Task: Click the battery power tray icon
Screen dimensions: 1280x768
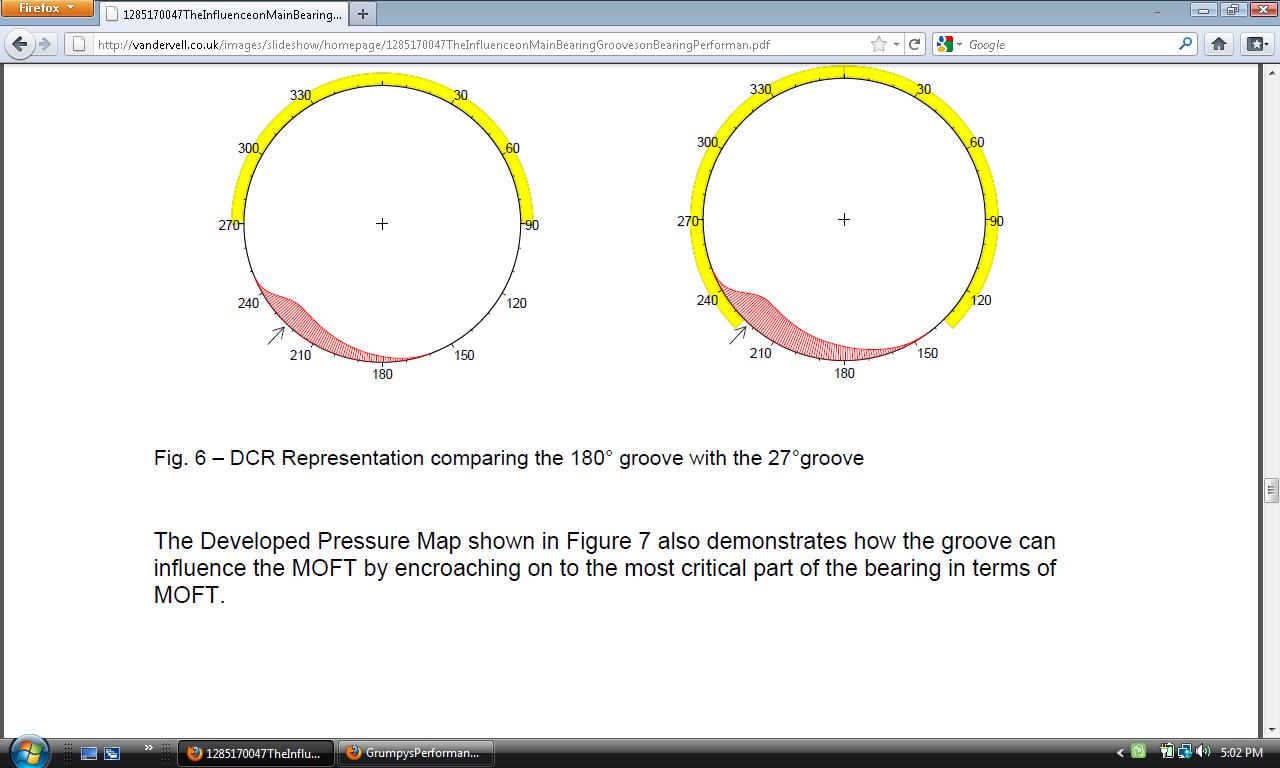Action: (x=1167, y=752)
